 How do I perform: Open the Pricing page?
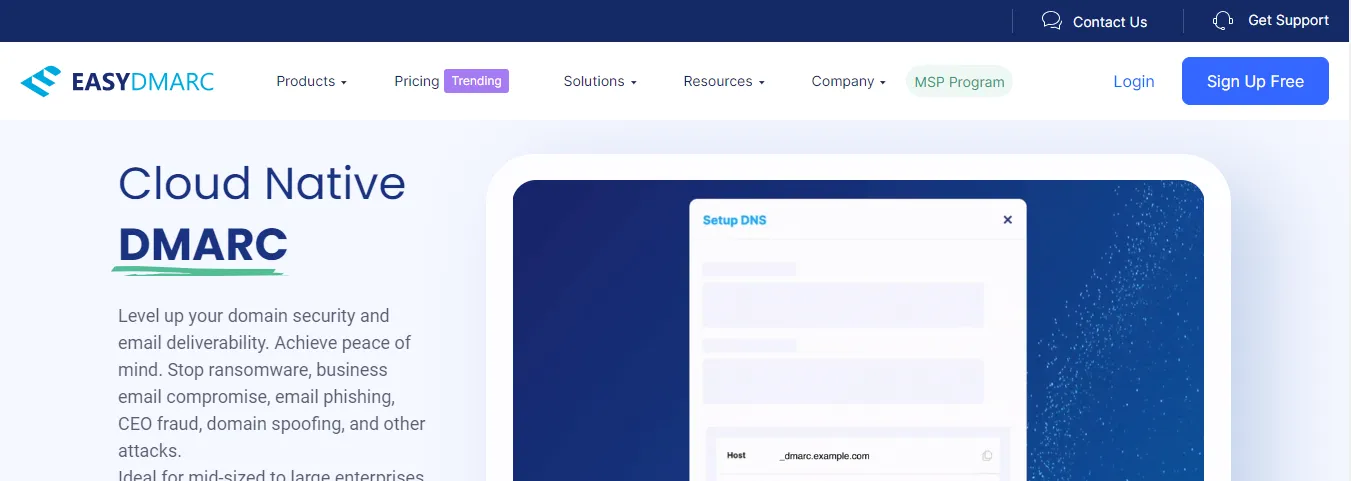coord(416,81)
